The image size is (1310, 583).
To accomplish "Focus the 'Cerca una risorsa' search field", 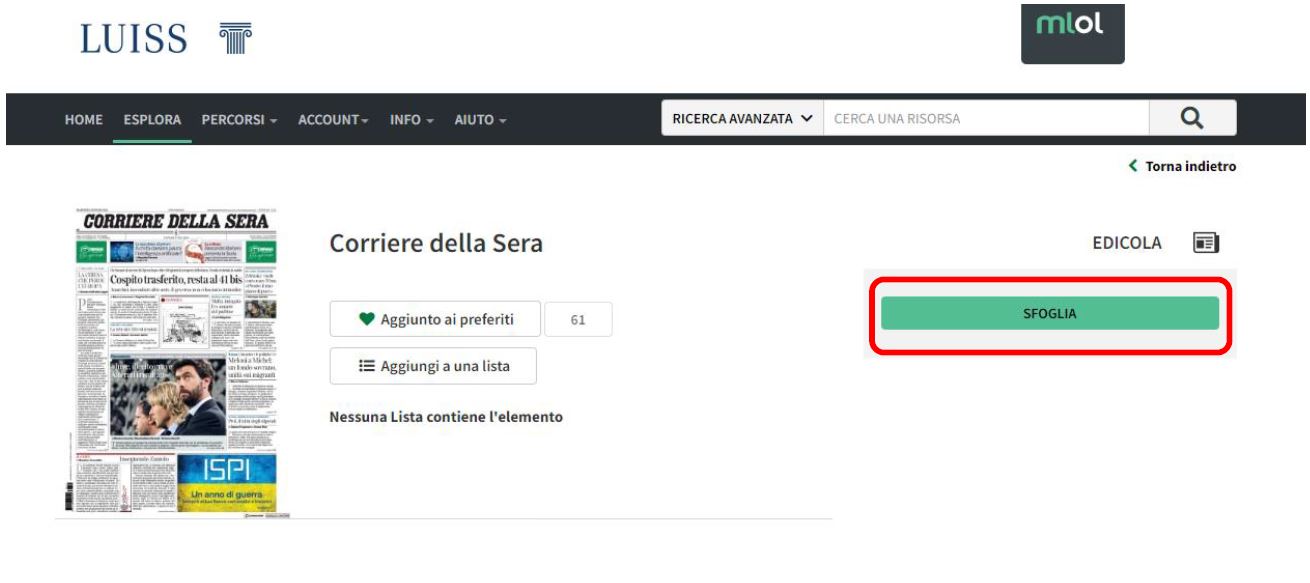I will 985,119.
